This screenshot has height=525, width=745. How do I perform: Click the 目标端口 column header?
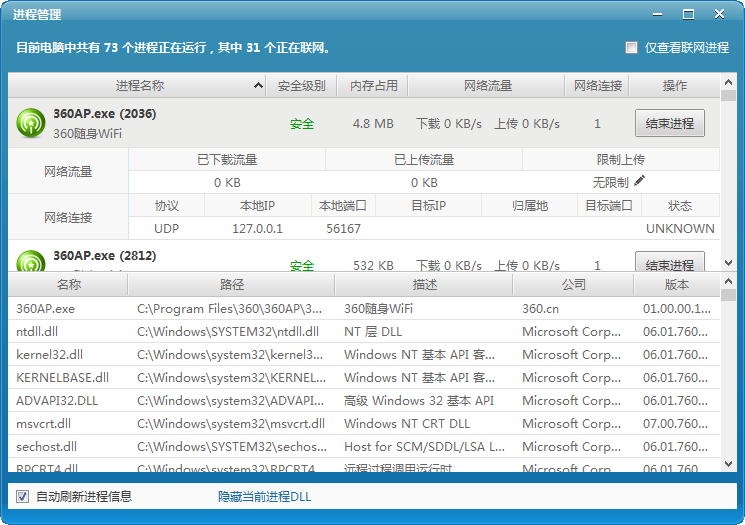point(609,206)
